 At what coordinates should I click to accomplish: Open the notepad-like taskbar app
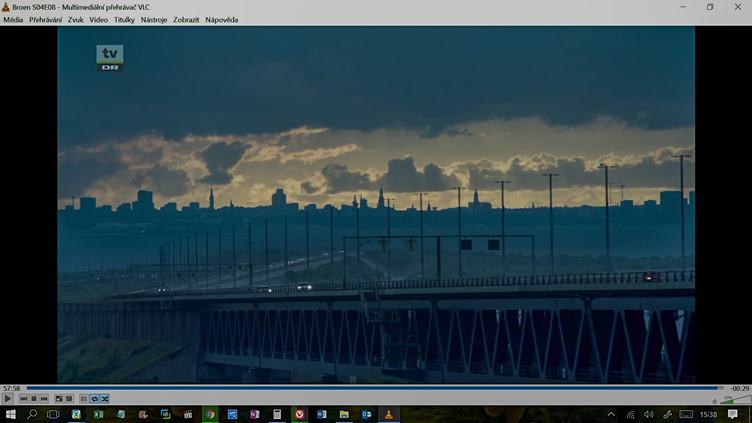point(121,414)
